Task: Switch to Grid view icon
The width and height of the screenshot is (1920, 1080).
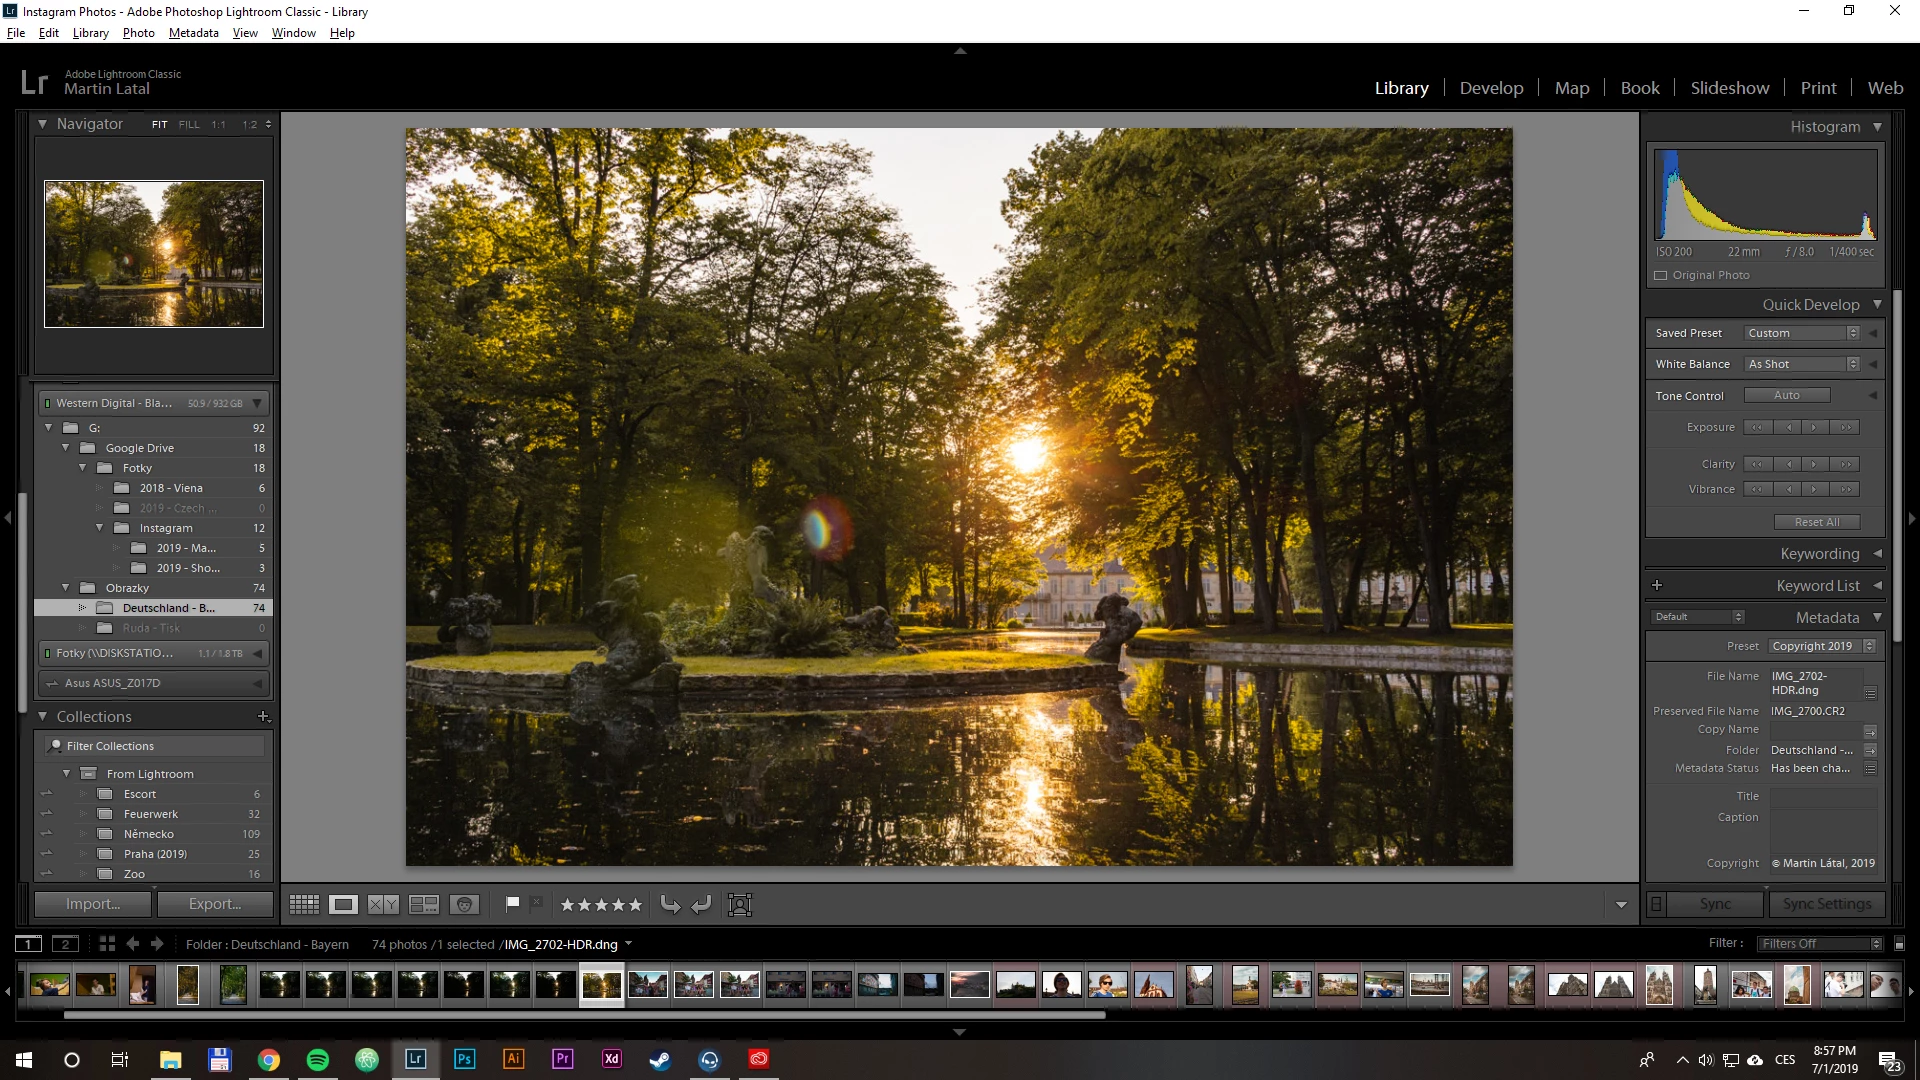Action: click(304, 905)
